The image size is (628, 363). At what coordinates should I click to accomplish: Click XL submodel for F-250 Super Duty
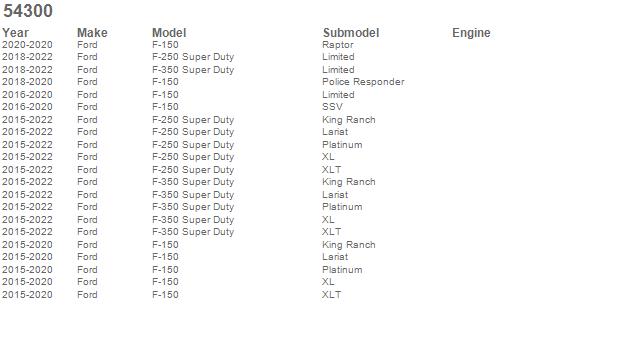328,157
